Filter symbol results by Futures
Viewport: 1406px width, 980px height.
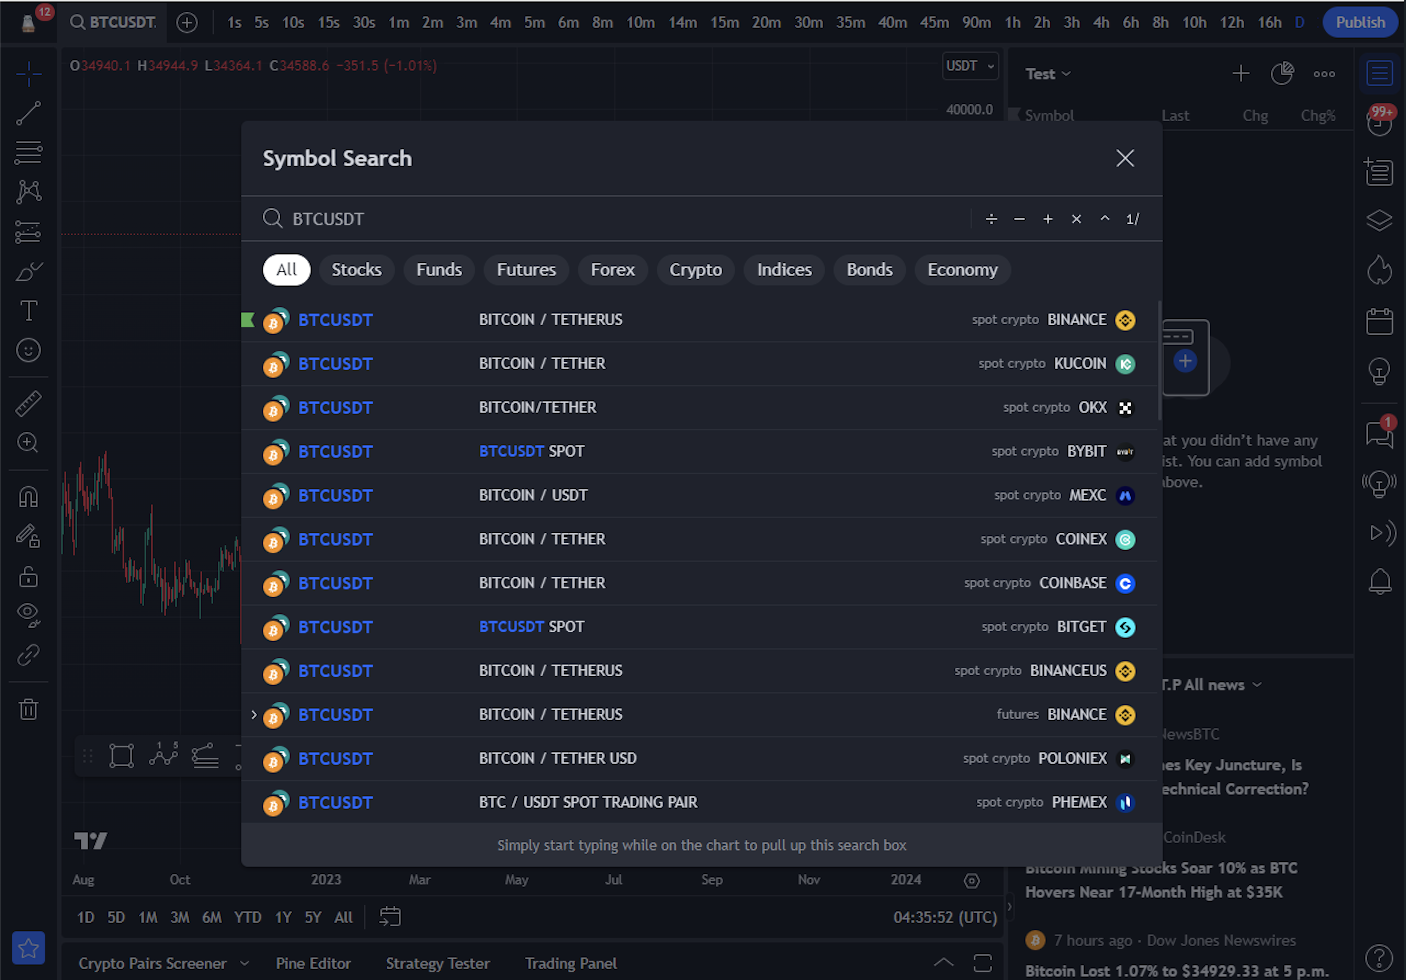527,270
